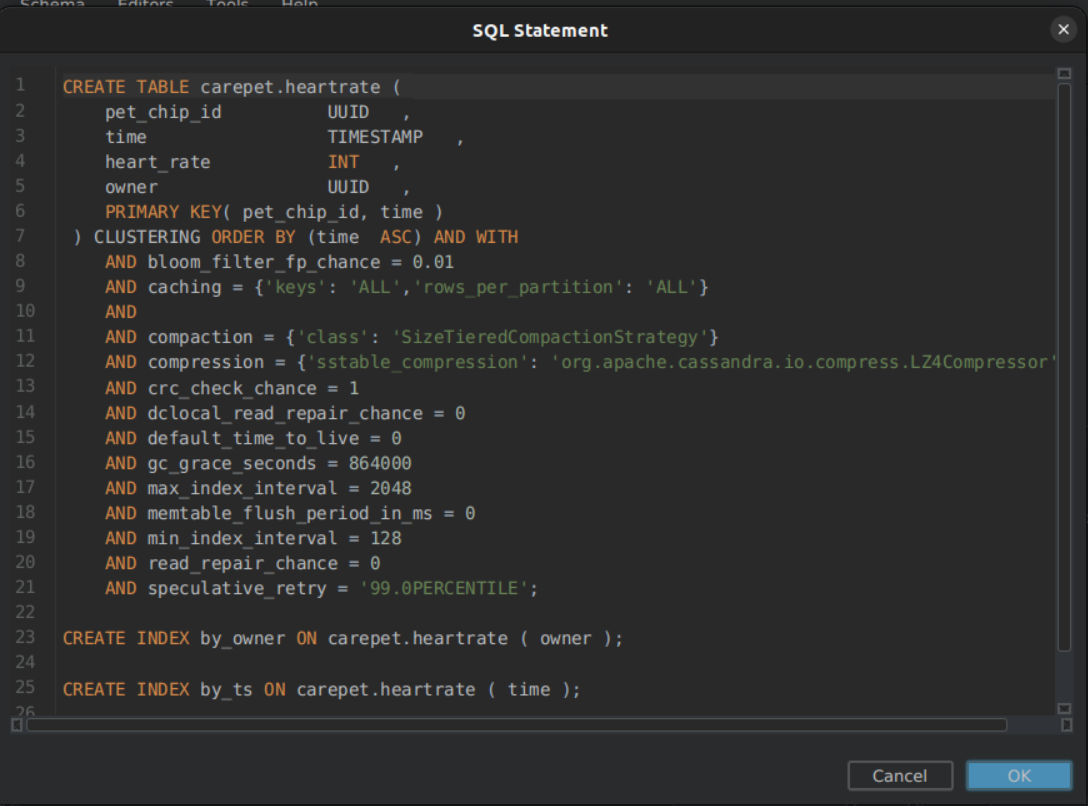Click the horizontal scrollbar right arrow

tap(1066, 725)
